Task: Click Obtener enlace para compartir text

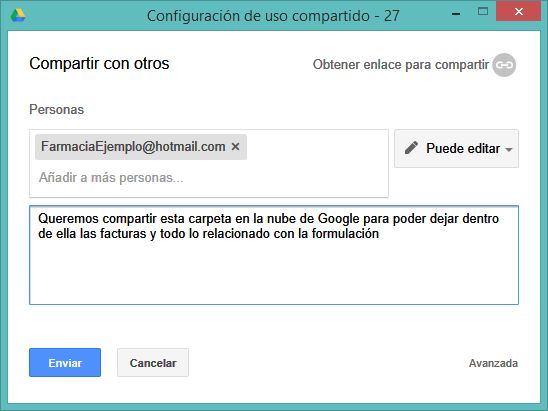Action: pyautogui.click(x=401, y=65)
